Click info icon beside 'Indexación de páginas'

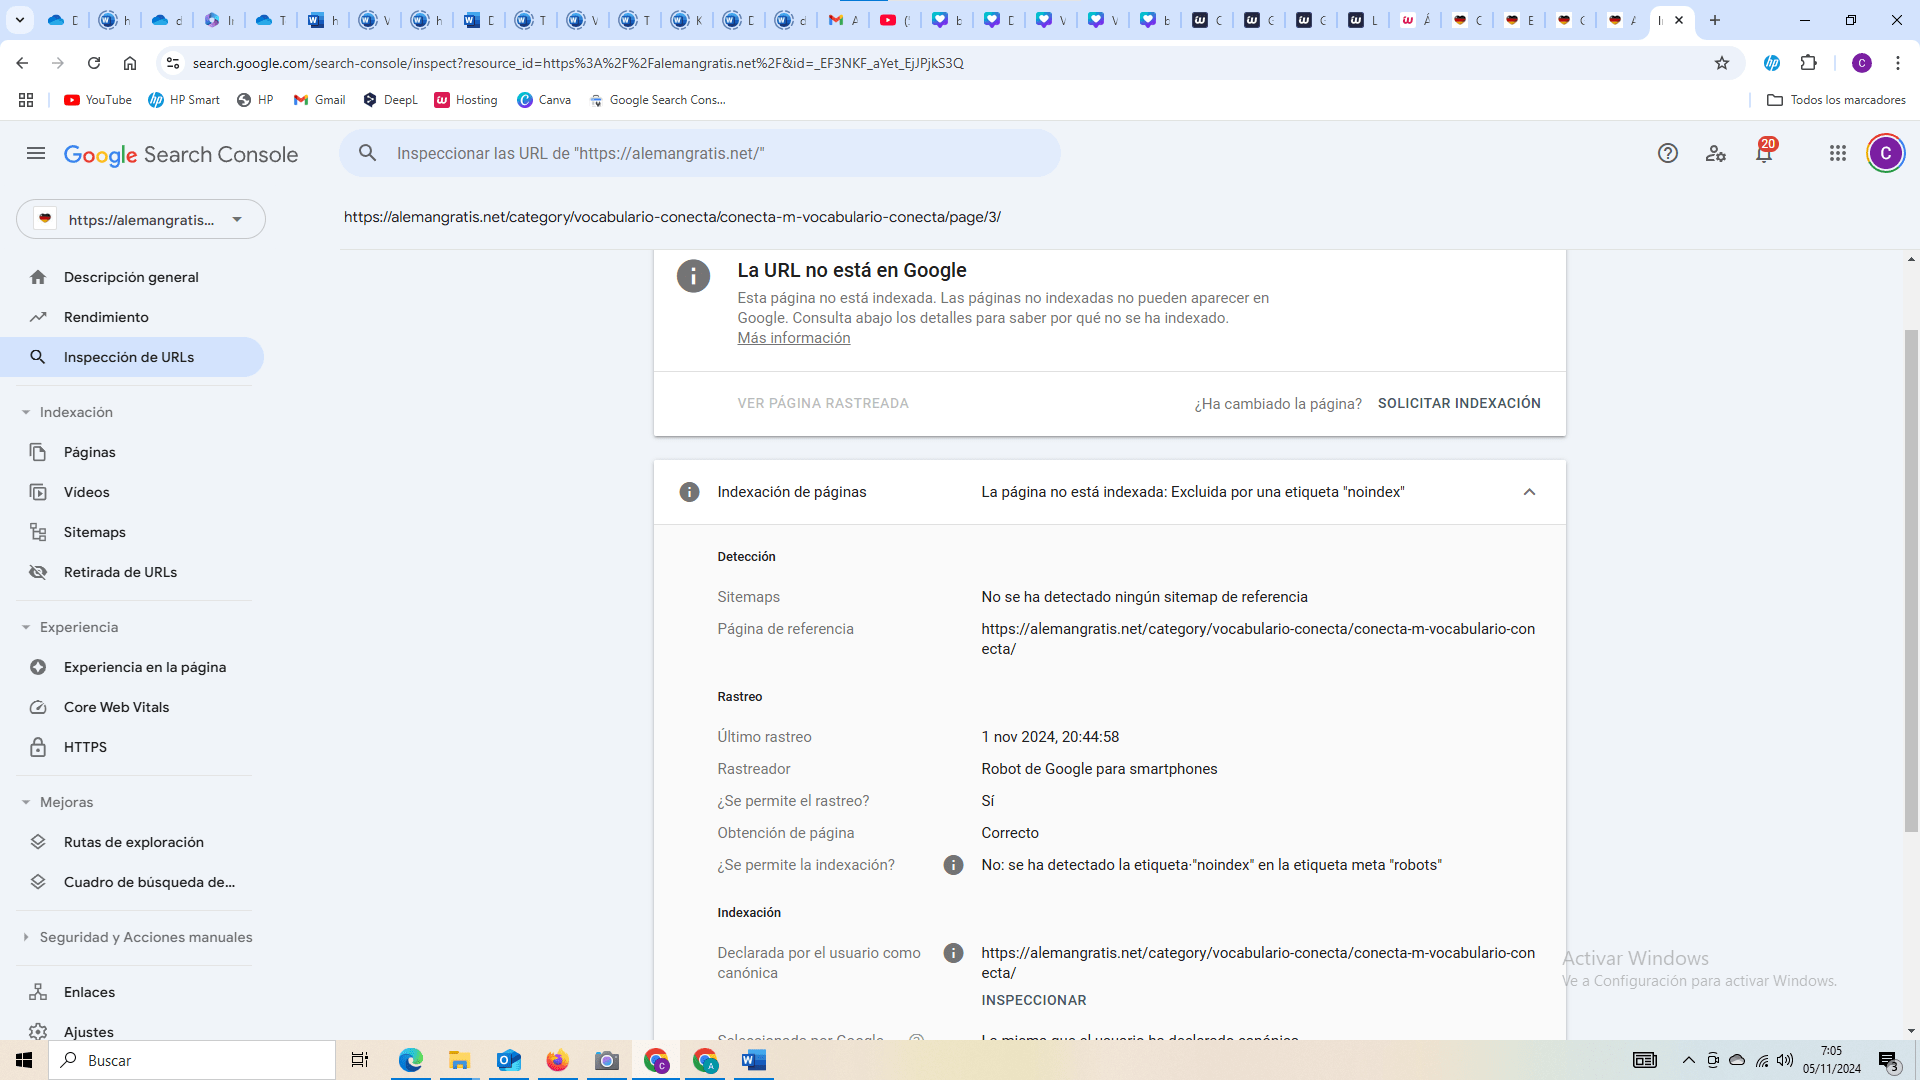coord(689,492)
